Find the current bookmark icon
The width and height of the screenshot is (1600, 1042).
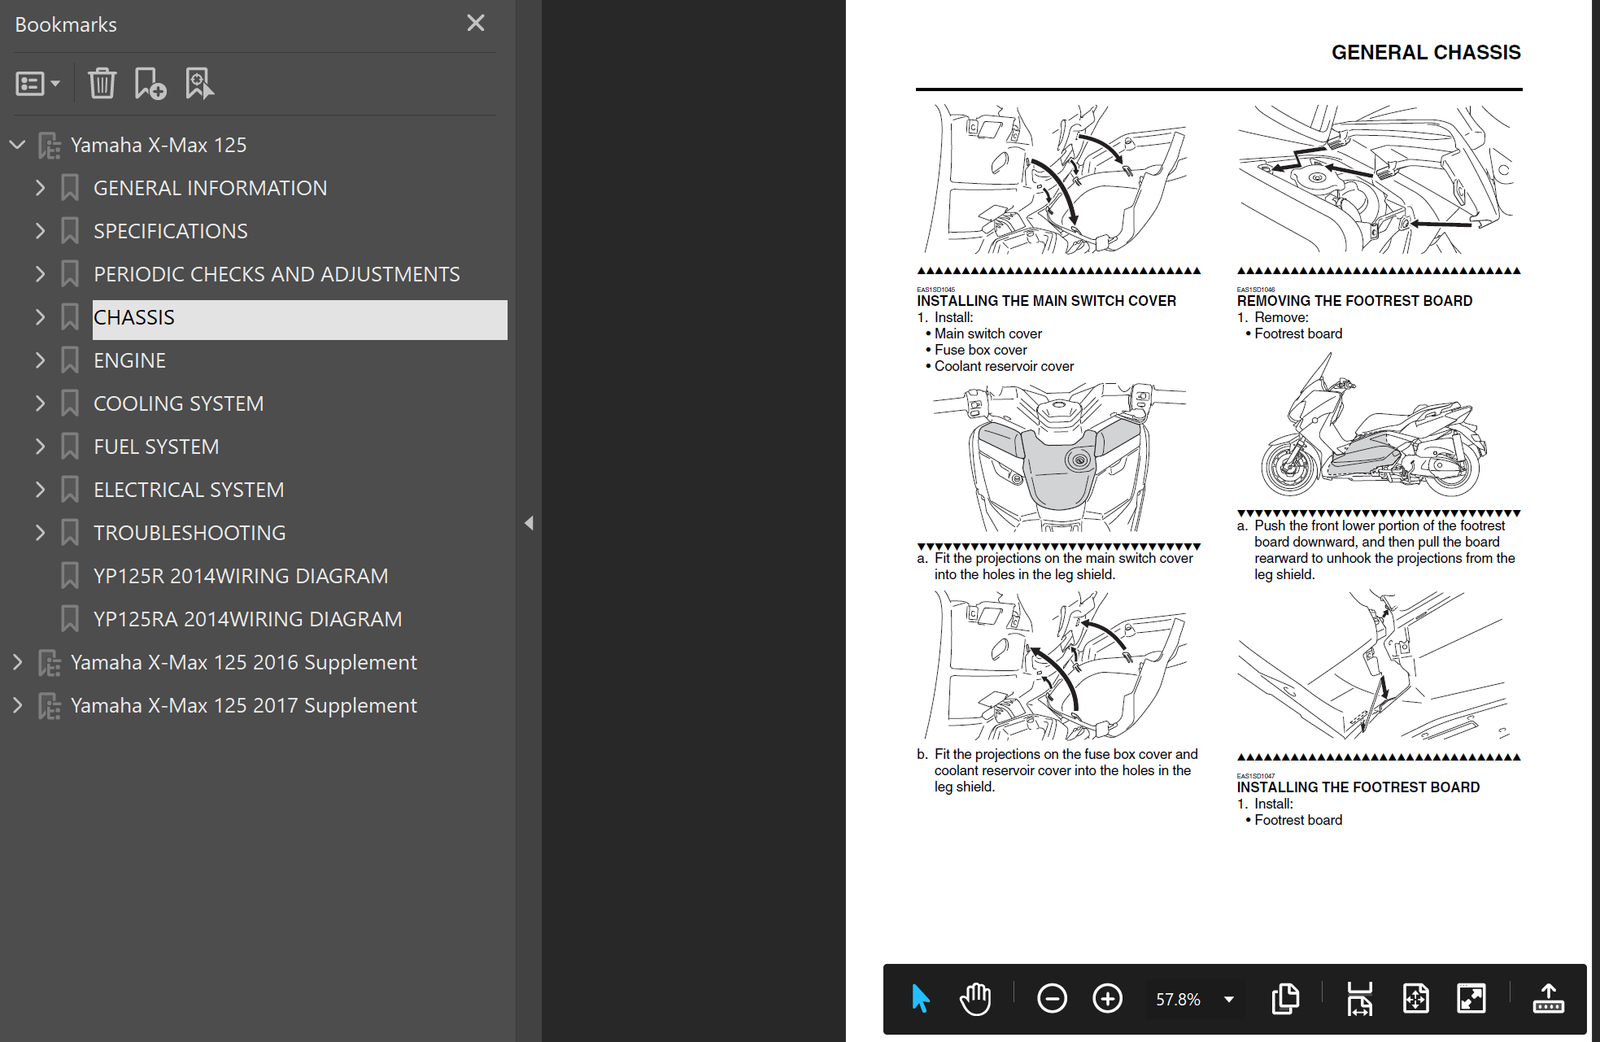click(x=199, y=84)
